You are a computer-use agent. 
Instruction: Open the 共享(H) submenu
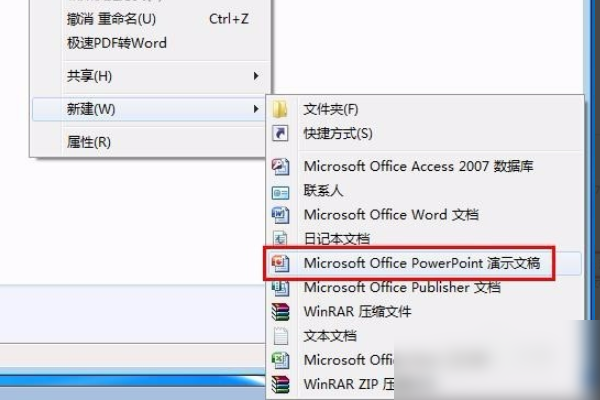151,76
